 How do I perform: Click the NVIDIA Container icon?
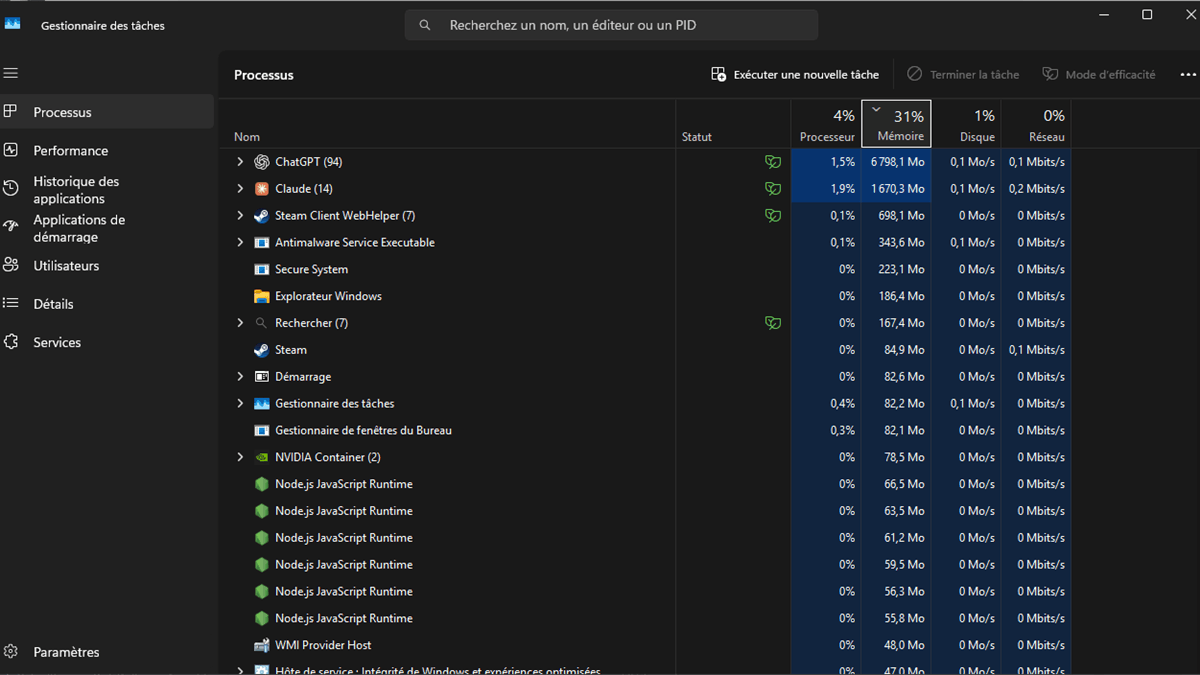pos(262,458)
